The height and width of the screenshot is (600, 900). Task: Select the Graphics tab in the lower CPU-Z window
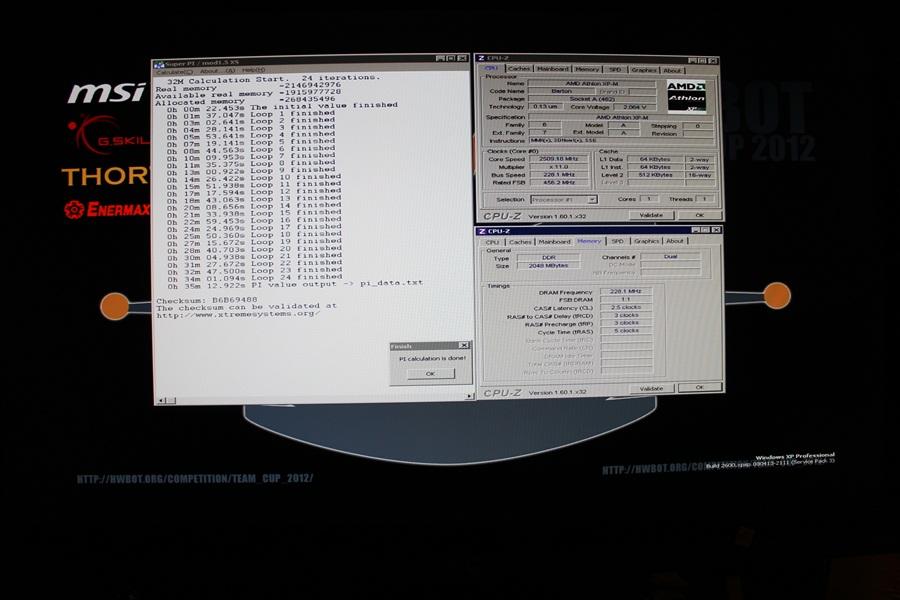[646, 241]
